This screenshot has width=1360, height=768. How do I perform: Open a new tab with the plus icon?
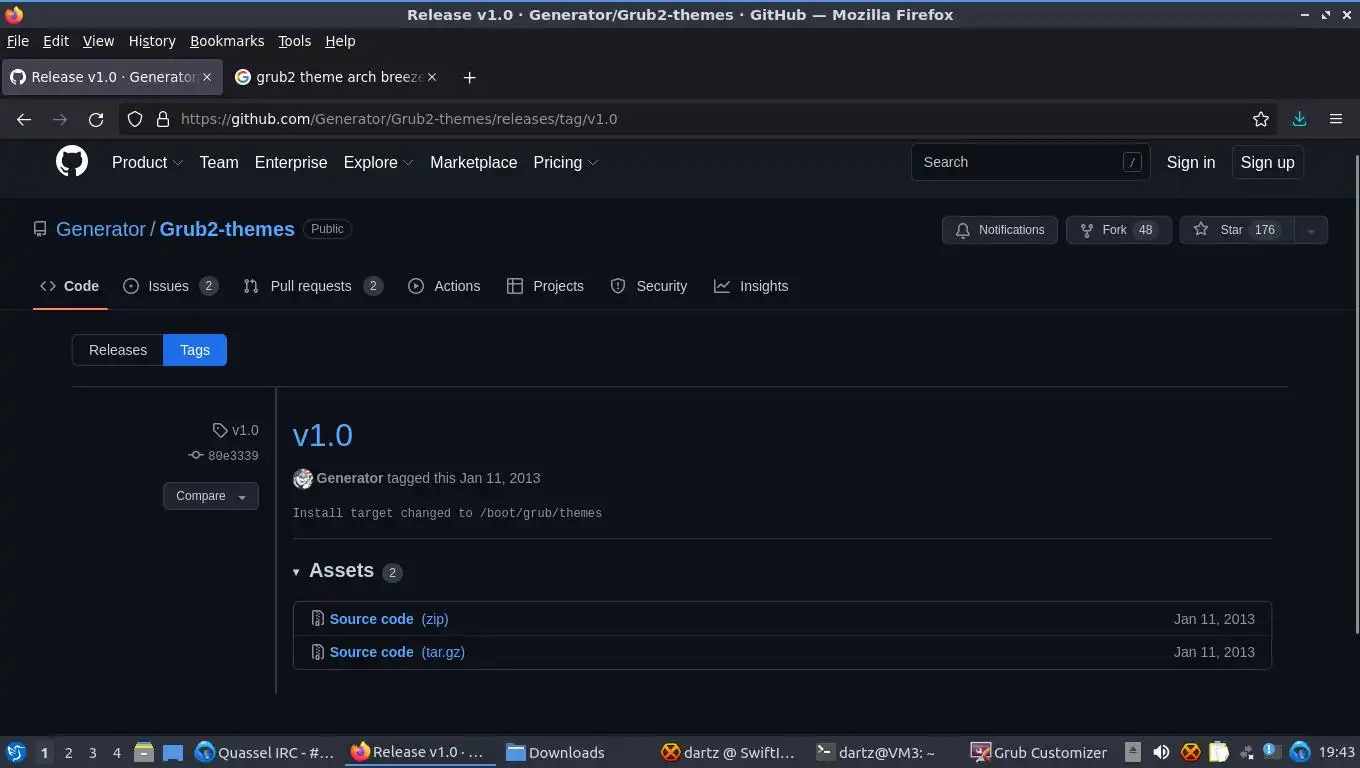click(469, 77)
